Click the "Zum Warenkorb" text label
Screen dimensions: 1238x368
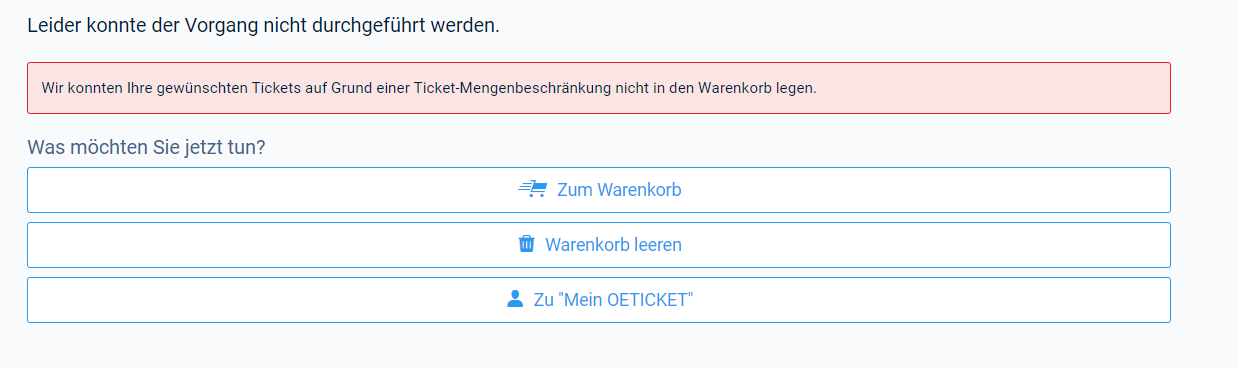[x=619, y=190]
